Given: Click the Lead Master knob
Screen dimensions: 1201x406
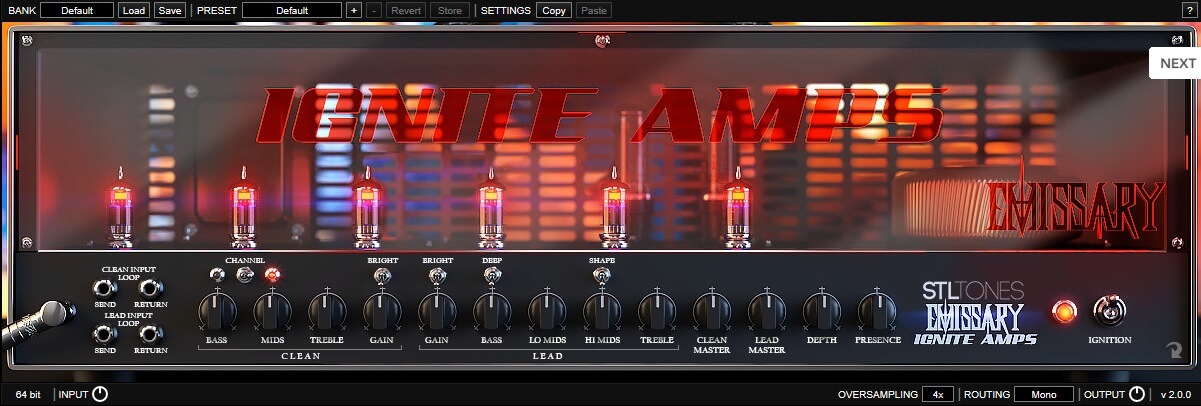Looking at the screenshot, I should tap(767, 310).
